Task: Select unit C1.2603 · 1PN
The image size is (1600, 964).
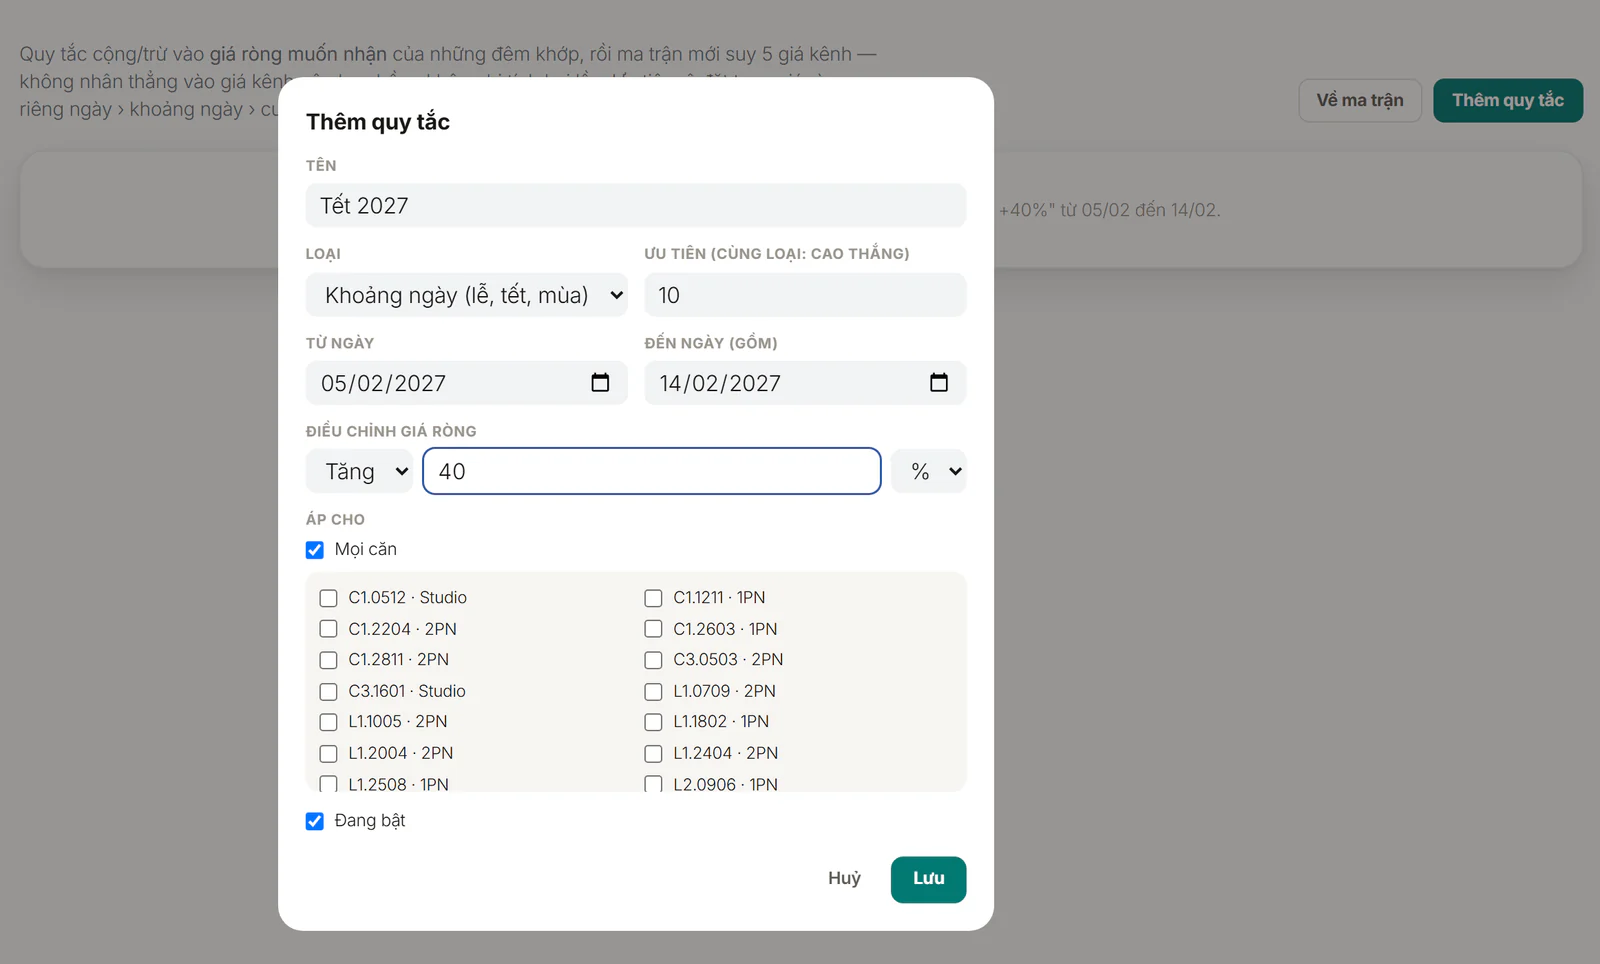Action: (653, 629)
